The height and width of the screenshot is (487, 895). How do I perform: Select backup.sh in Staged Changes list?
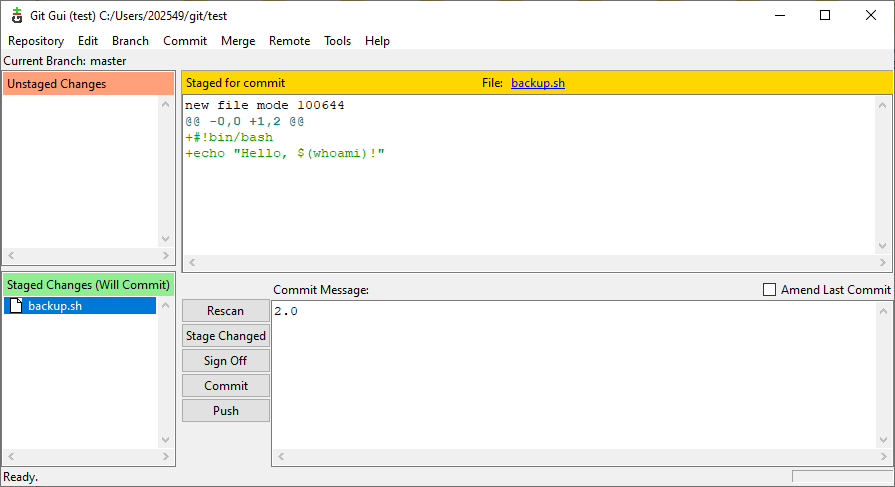click(x=80, y=305)
